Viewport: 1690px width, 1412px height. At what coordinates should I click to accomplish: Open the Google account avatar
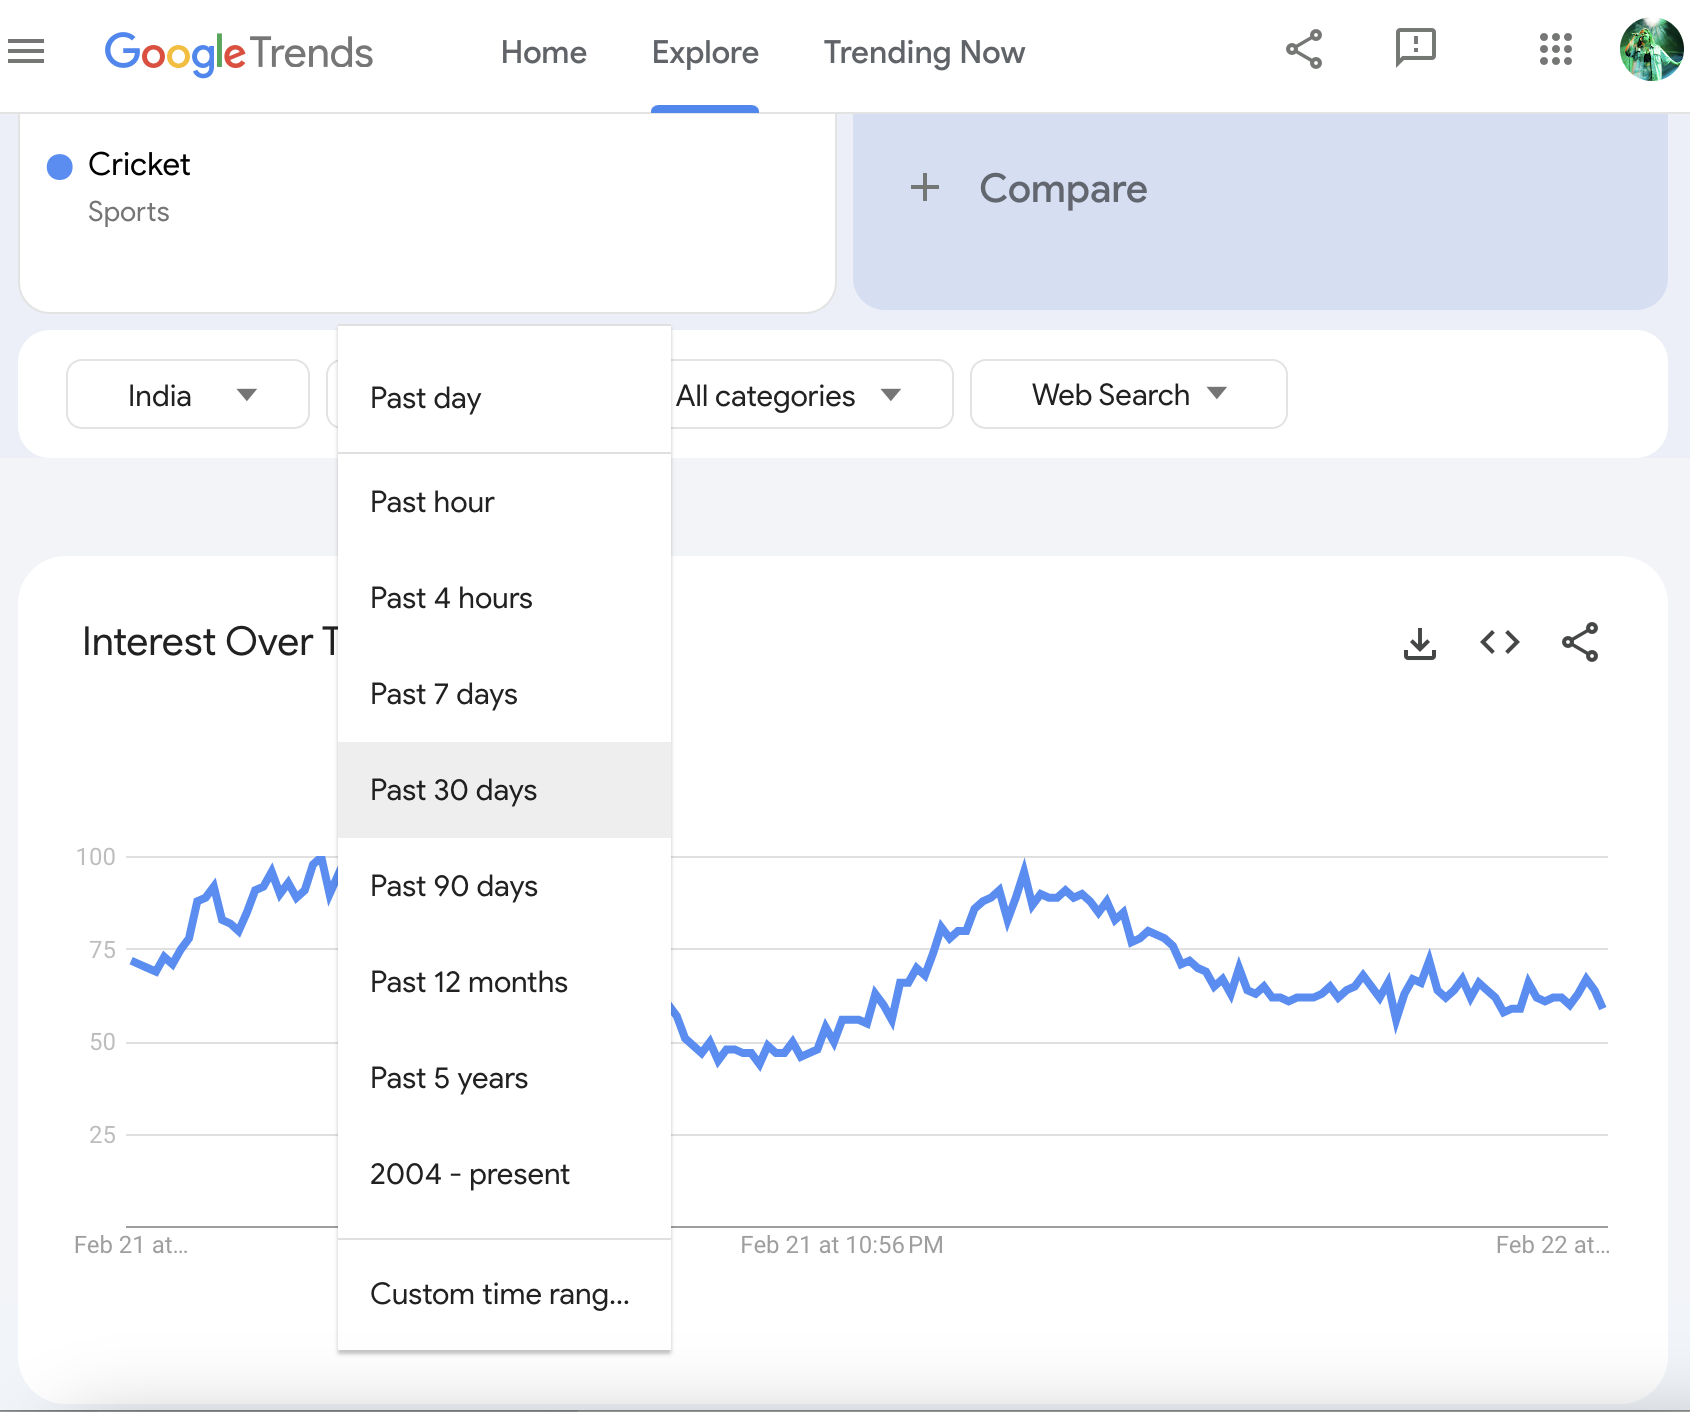click(x=1652, y=49)
